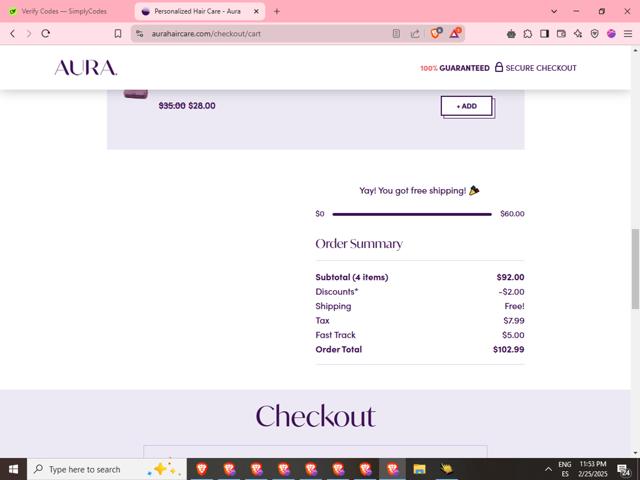The image size is (640, 480).
Task: Click the AURA logo
Action: pyautogui.click(x=86, y=68)
